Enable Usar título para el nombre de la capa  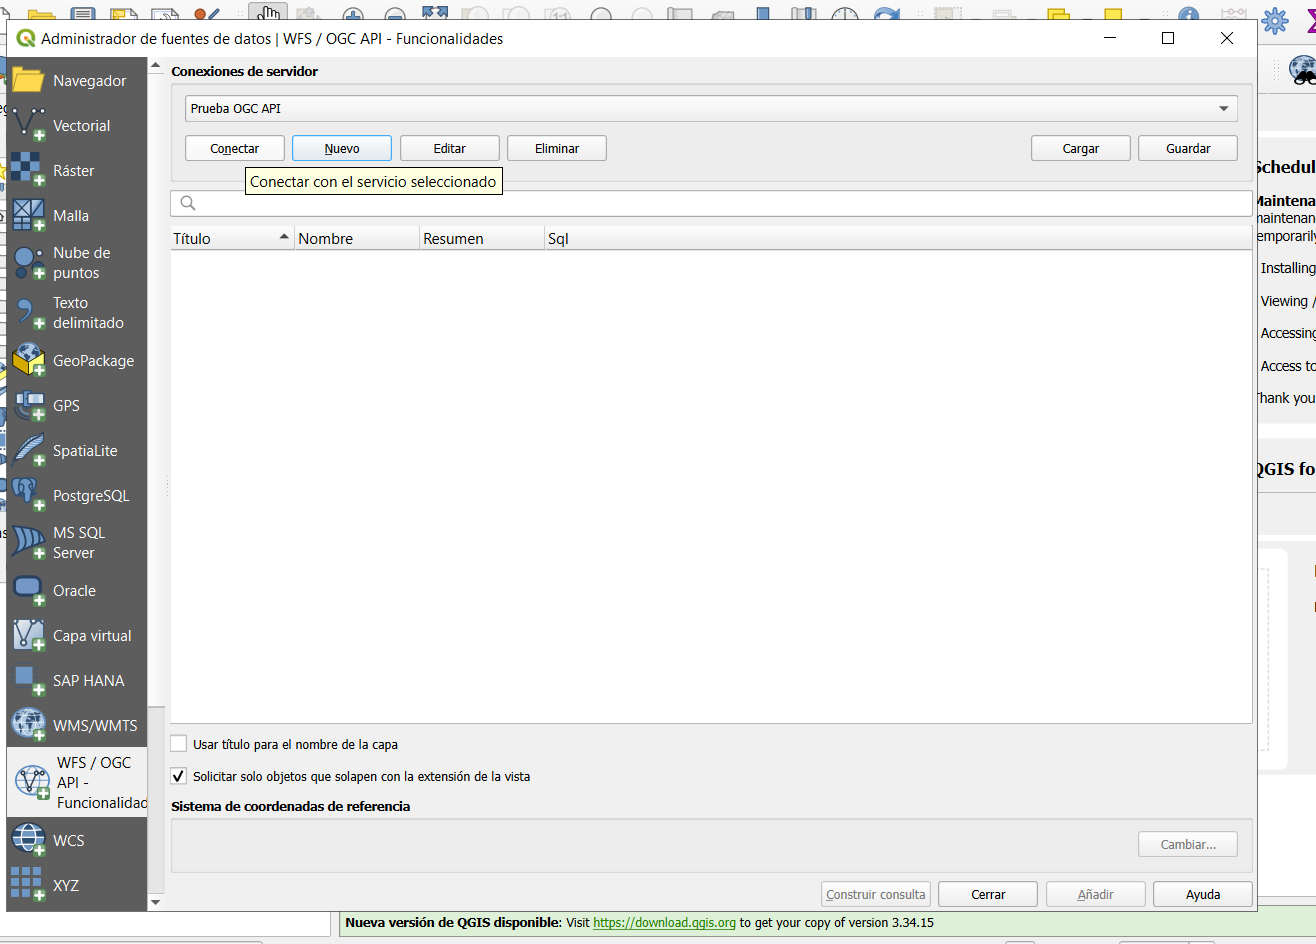(x=179, y=744)
